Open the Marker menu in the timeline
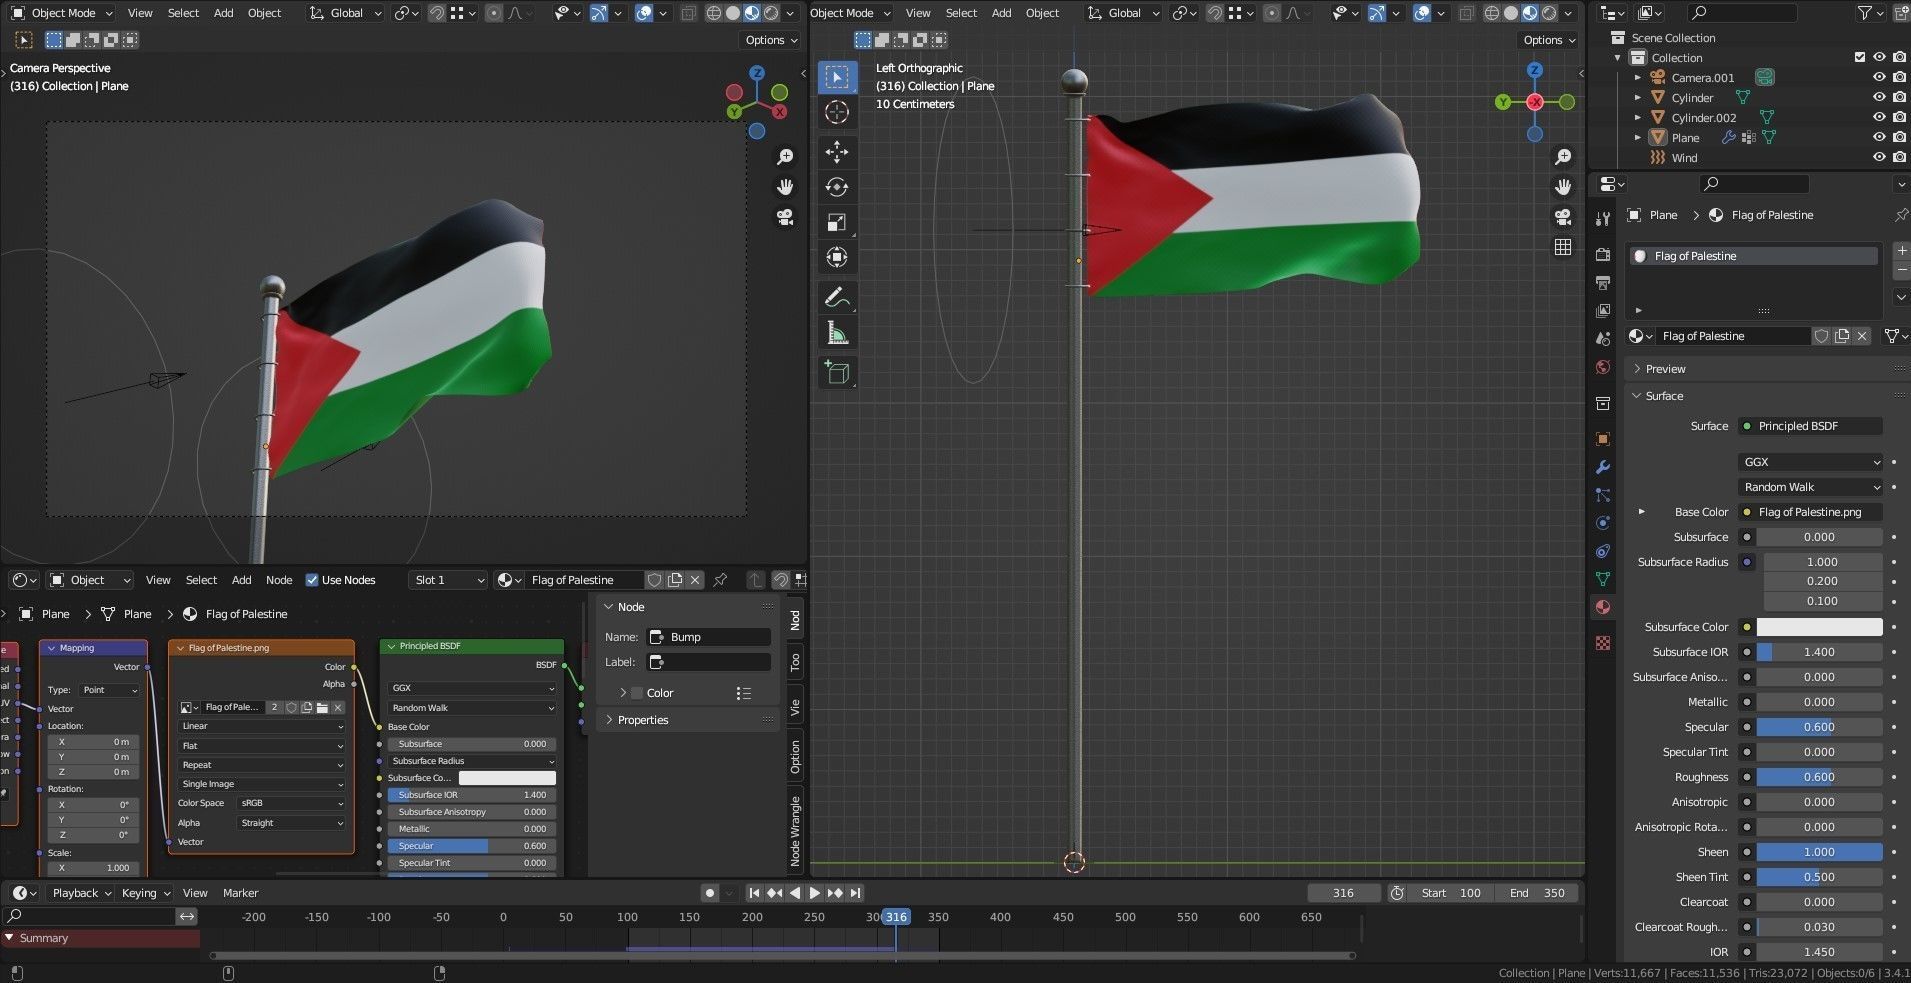1911x983 pixels. [240, 892]
